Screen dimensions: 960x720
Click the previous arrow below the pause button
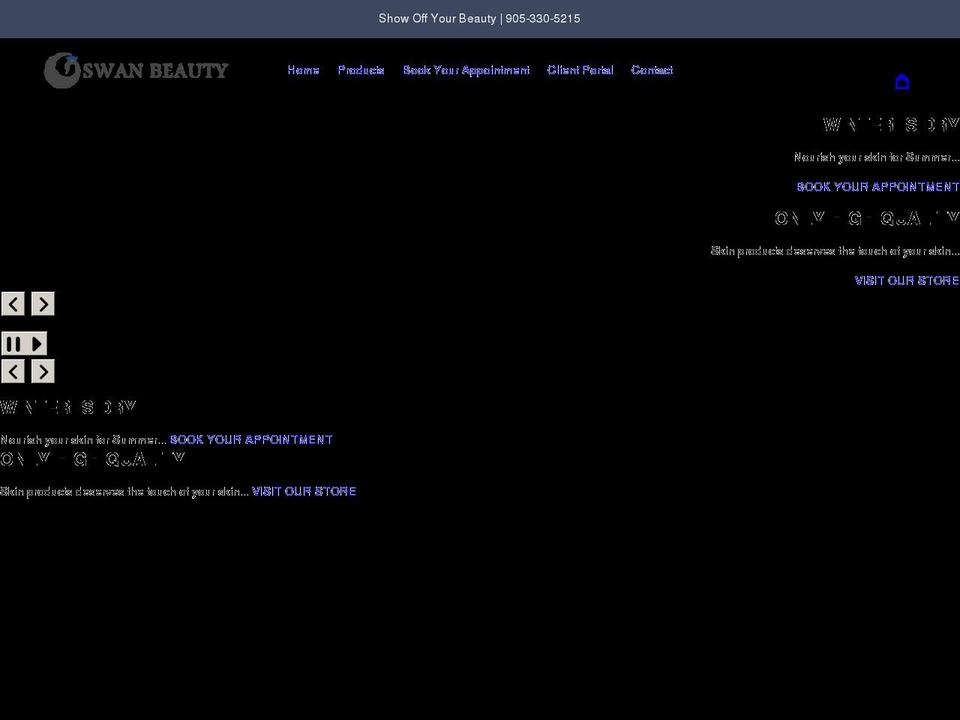13,372
